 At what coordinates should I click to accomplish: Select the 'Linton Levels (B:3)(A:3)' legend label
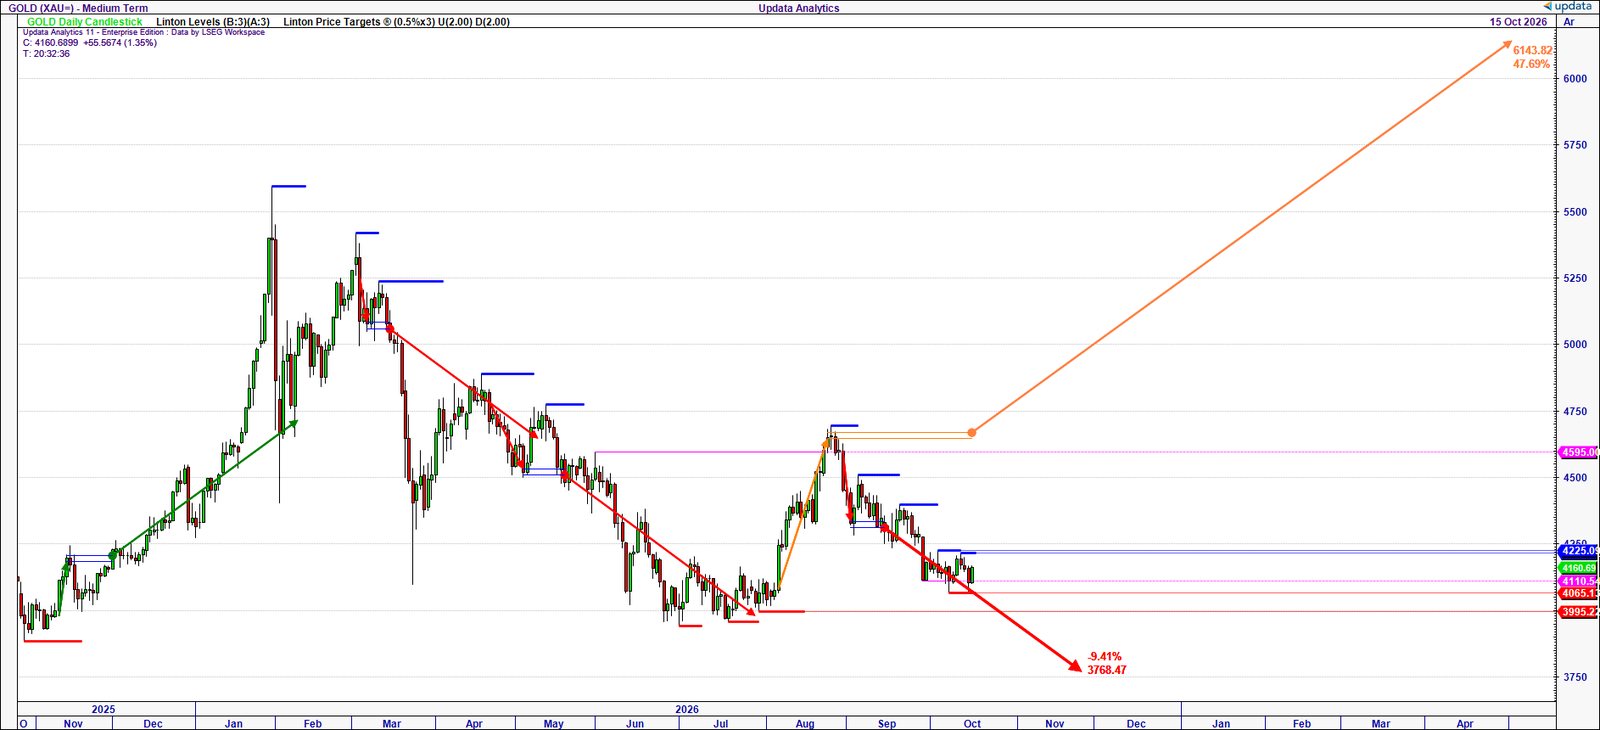tap(213, 22)
